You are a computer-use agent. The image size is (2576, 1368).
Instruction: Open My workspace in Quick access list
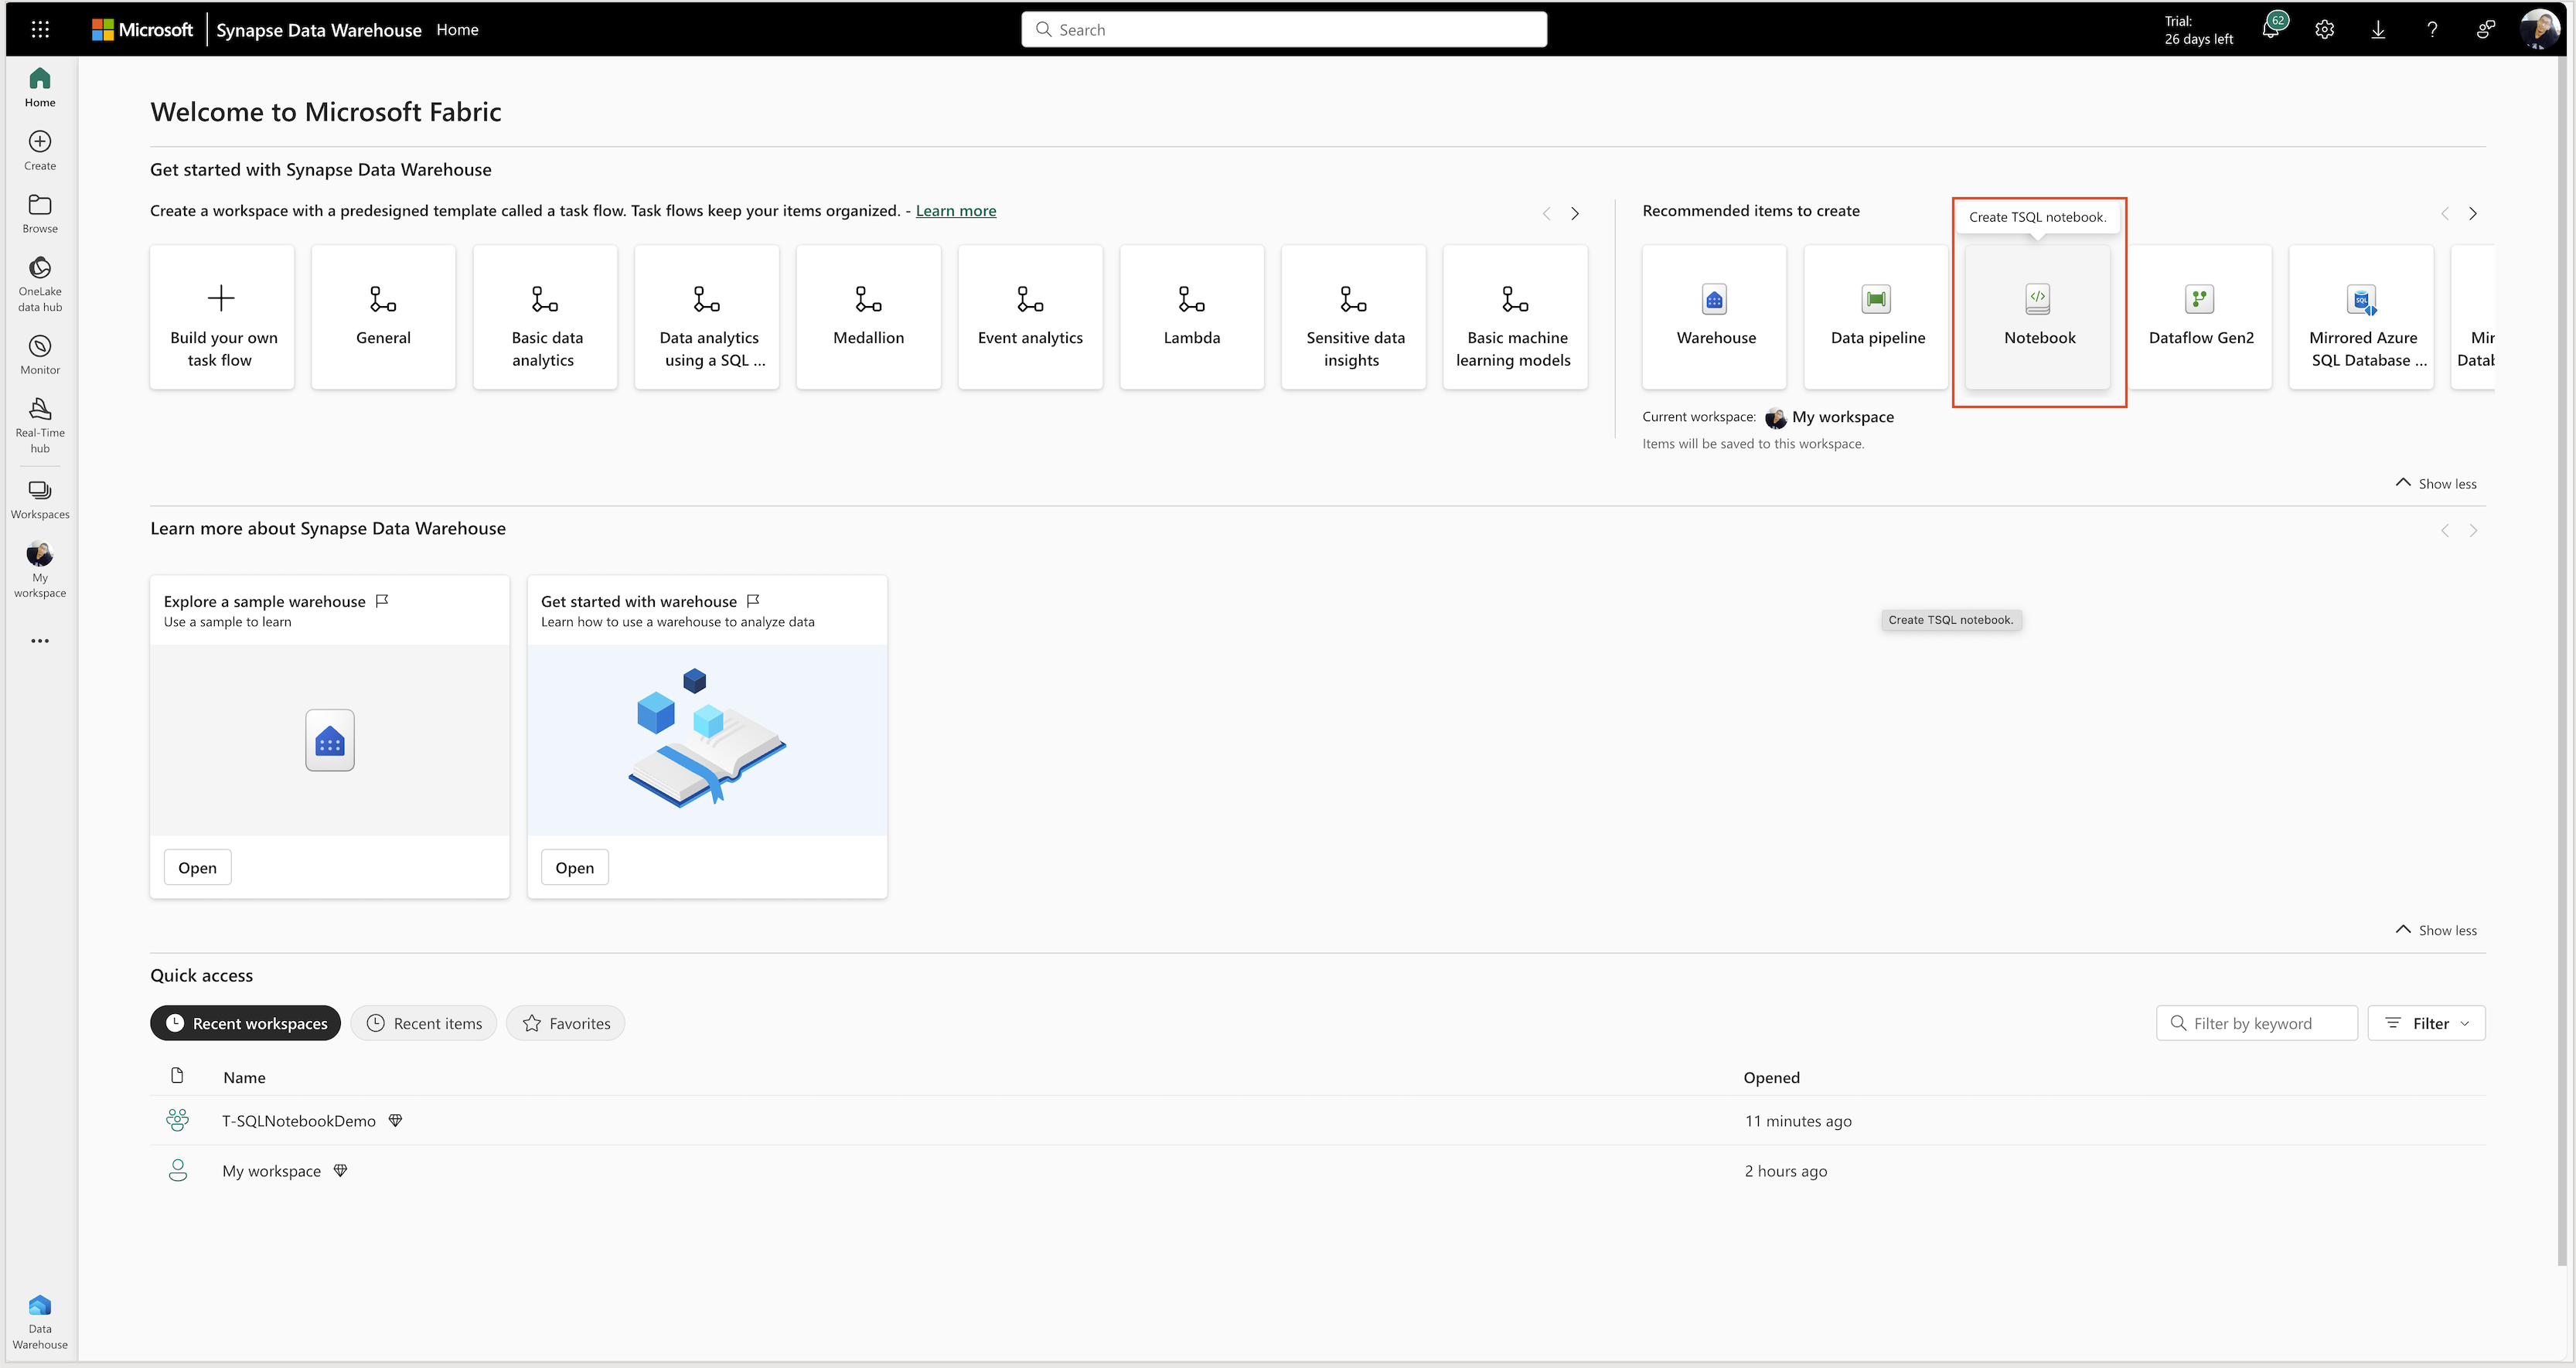[x=271, y=1170]
